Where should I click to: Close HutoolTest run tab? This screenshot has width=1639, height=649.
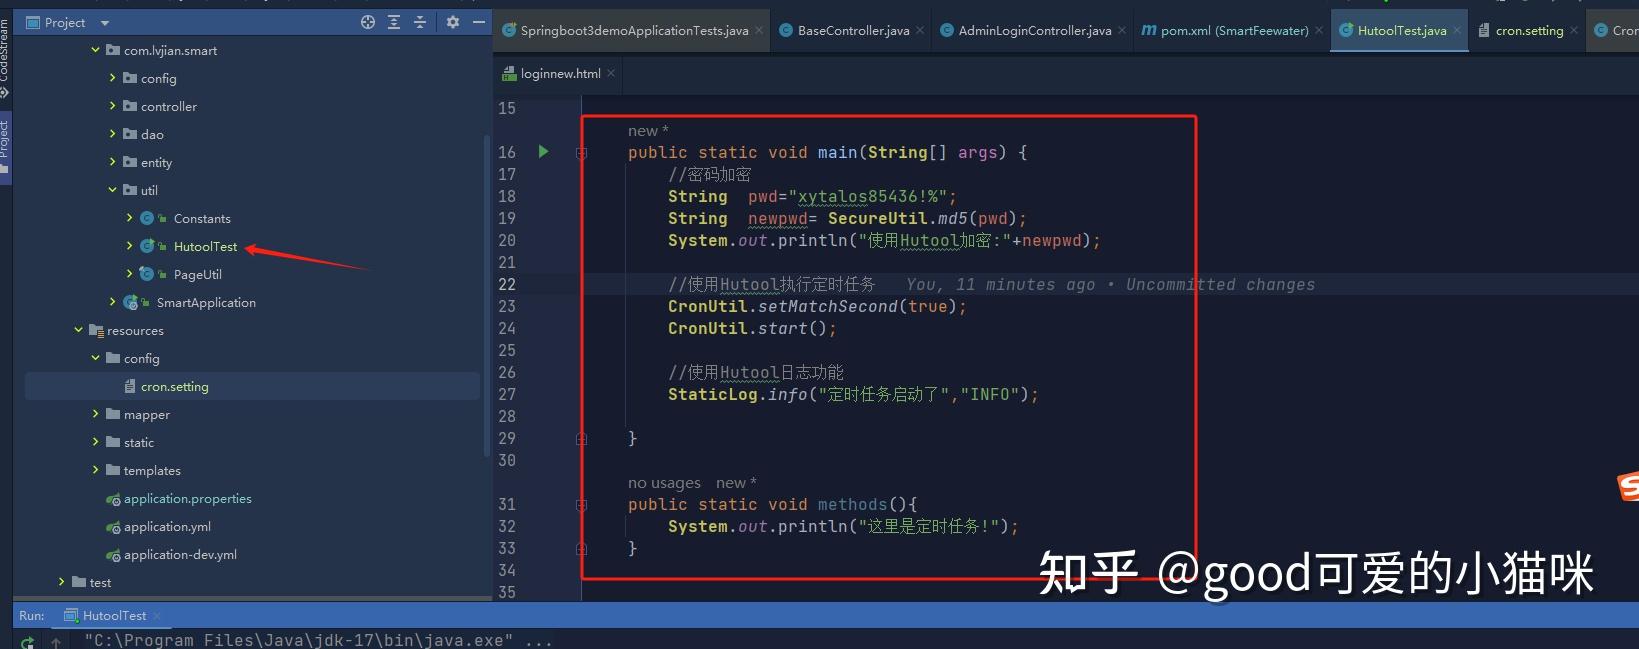[x=157, y=616]
